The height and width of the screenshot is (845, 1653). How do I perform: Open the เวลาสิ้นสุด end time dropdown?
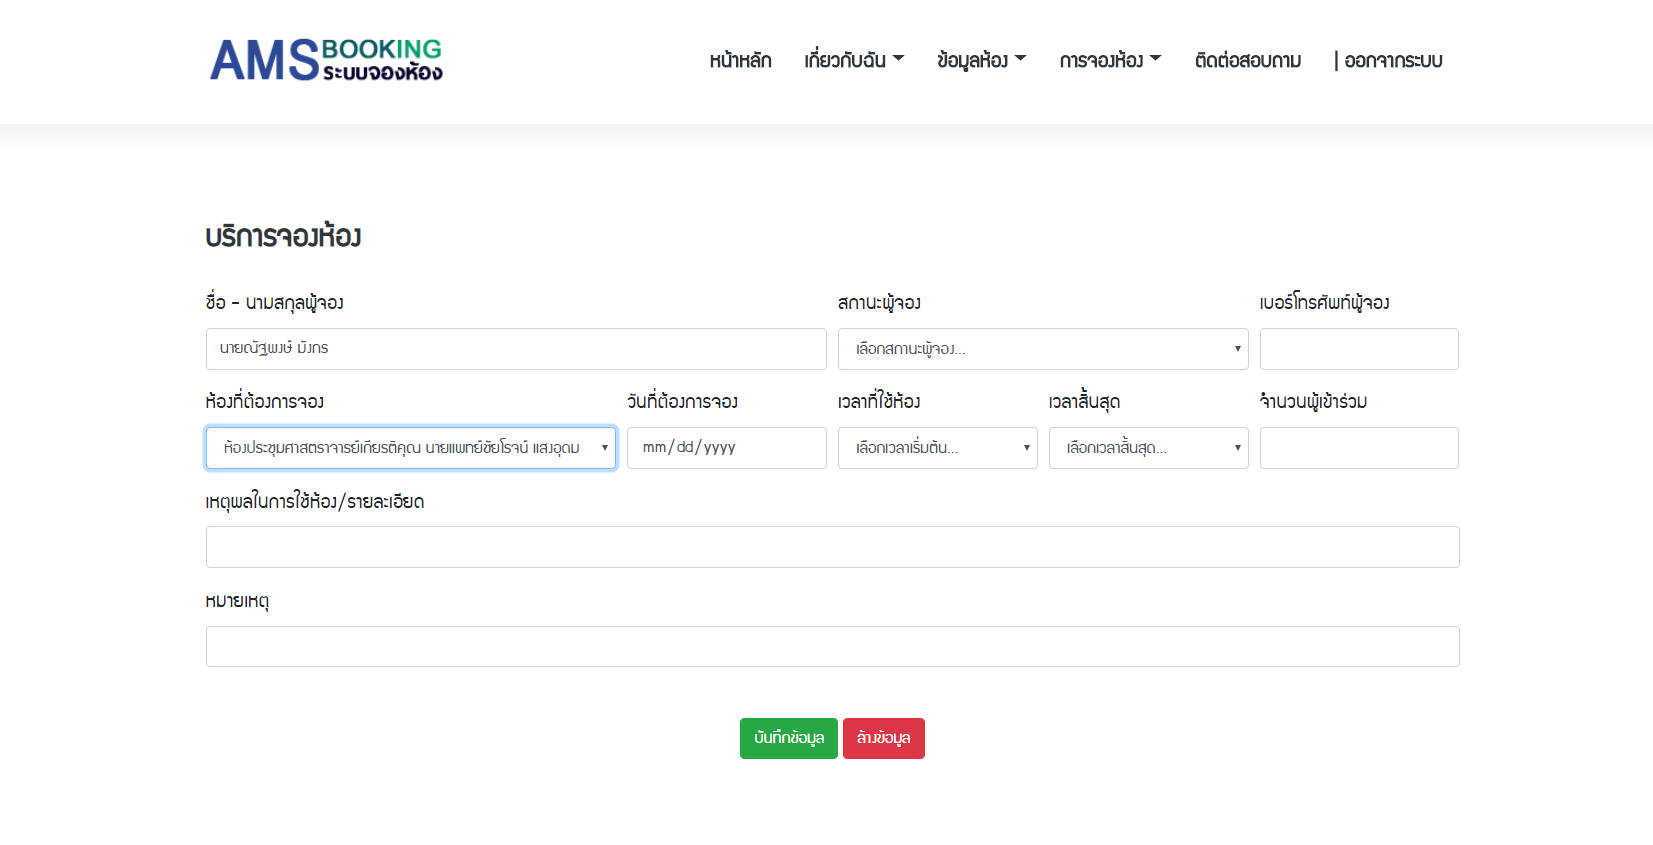1149,448
